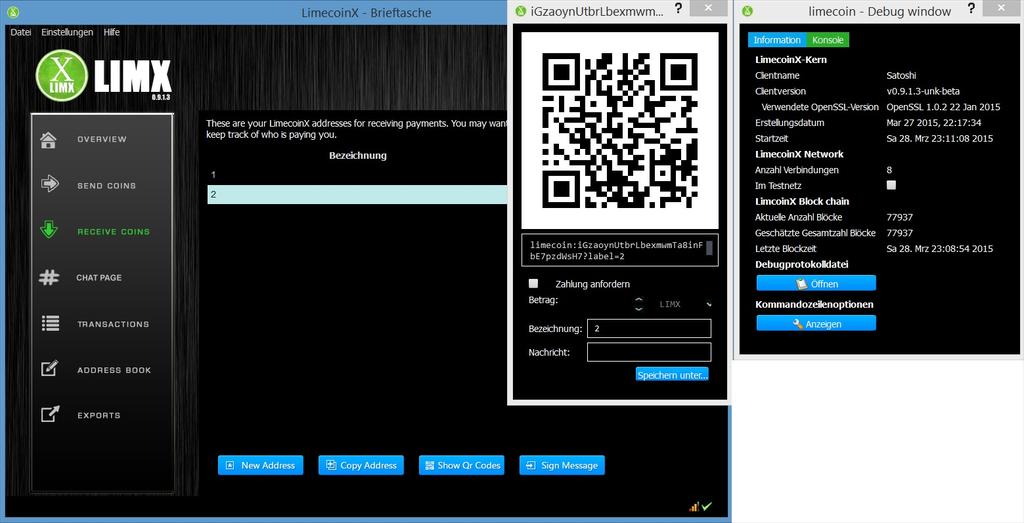This screenshot has width=1024, height=523.
Task: Click Clientname value Satoshi
Action: click(x=901, y=76)
